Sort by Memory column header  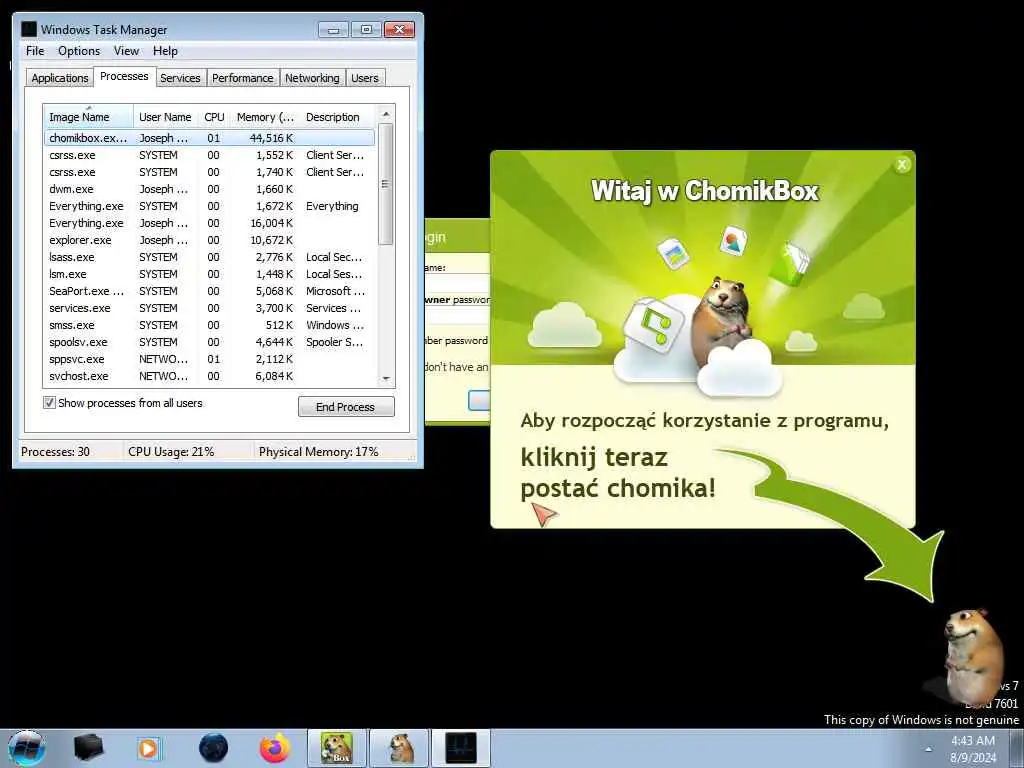coord(265,117)
